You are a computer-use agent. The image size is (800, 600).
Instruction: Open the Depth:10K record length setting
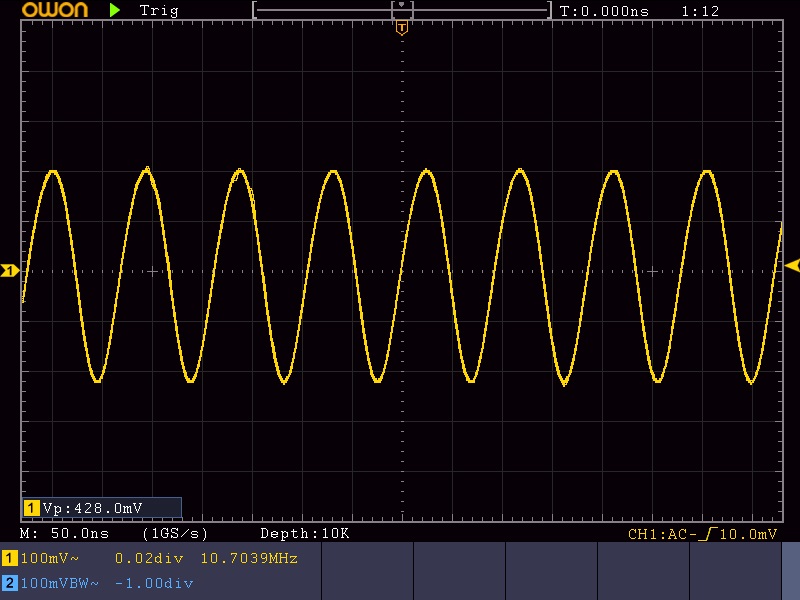304,534
